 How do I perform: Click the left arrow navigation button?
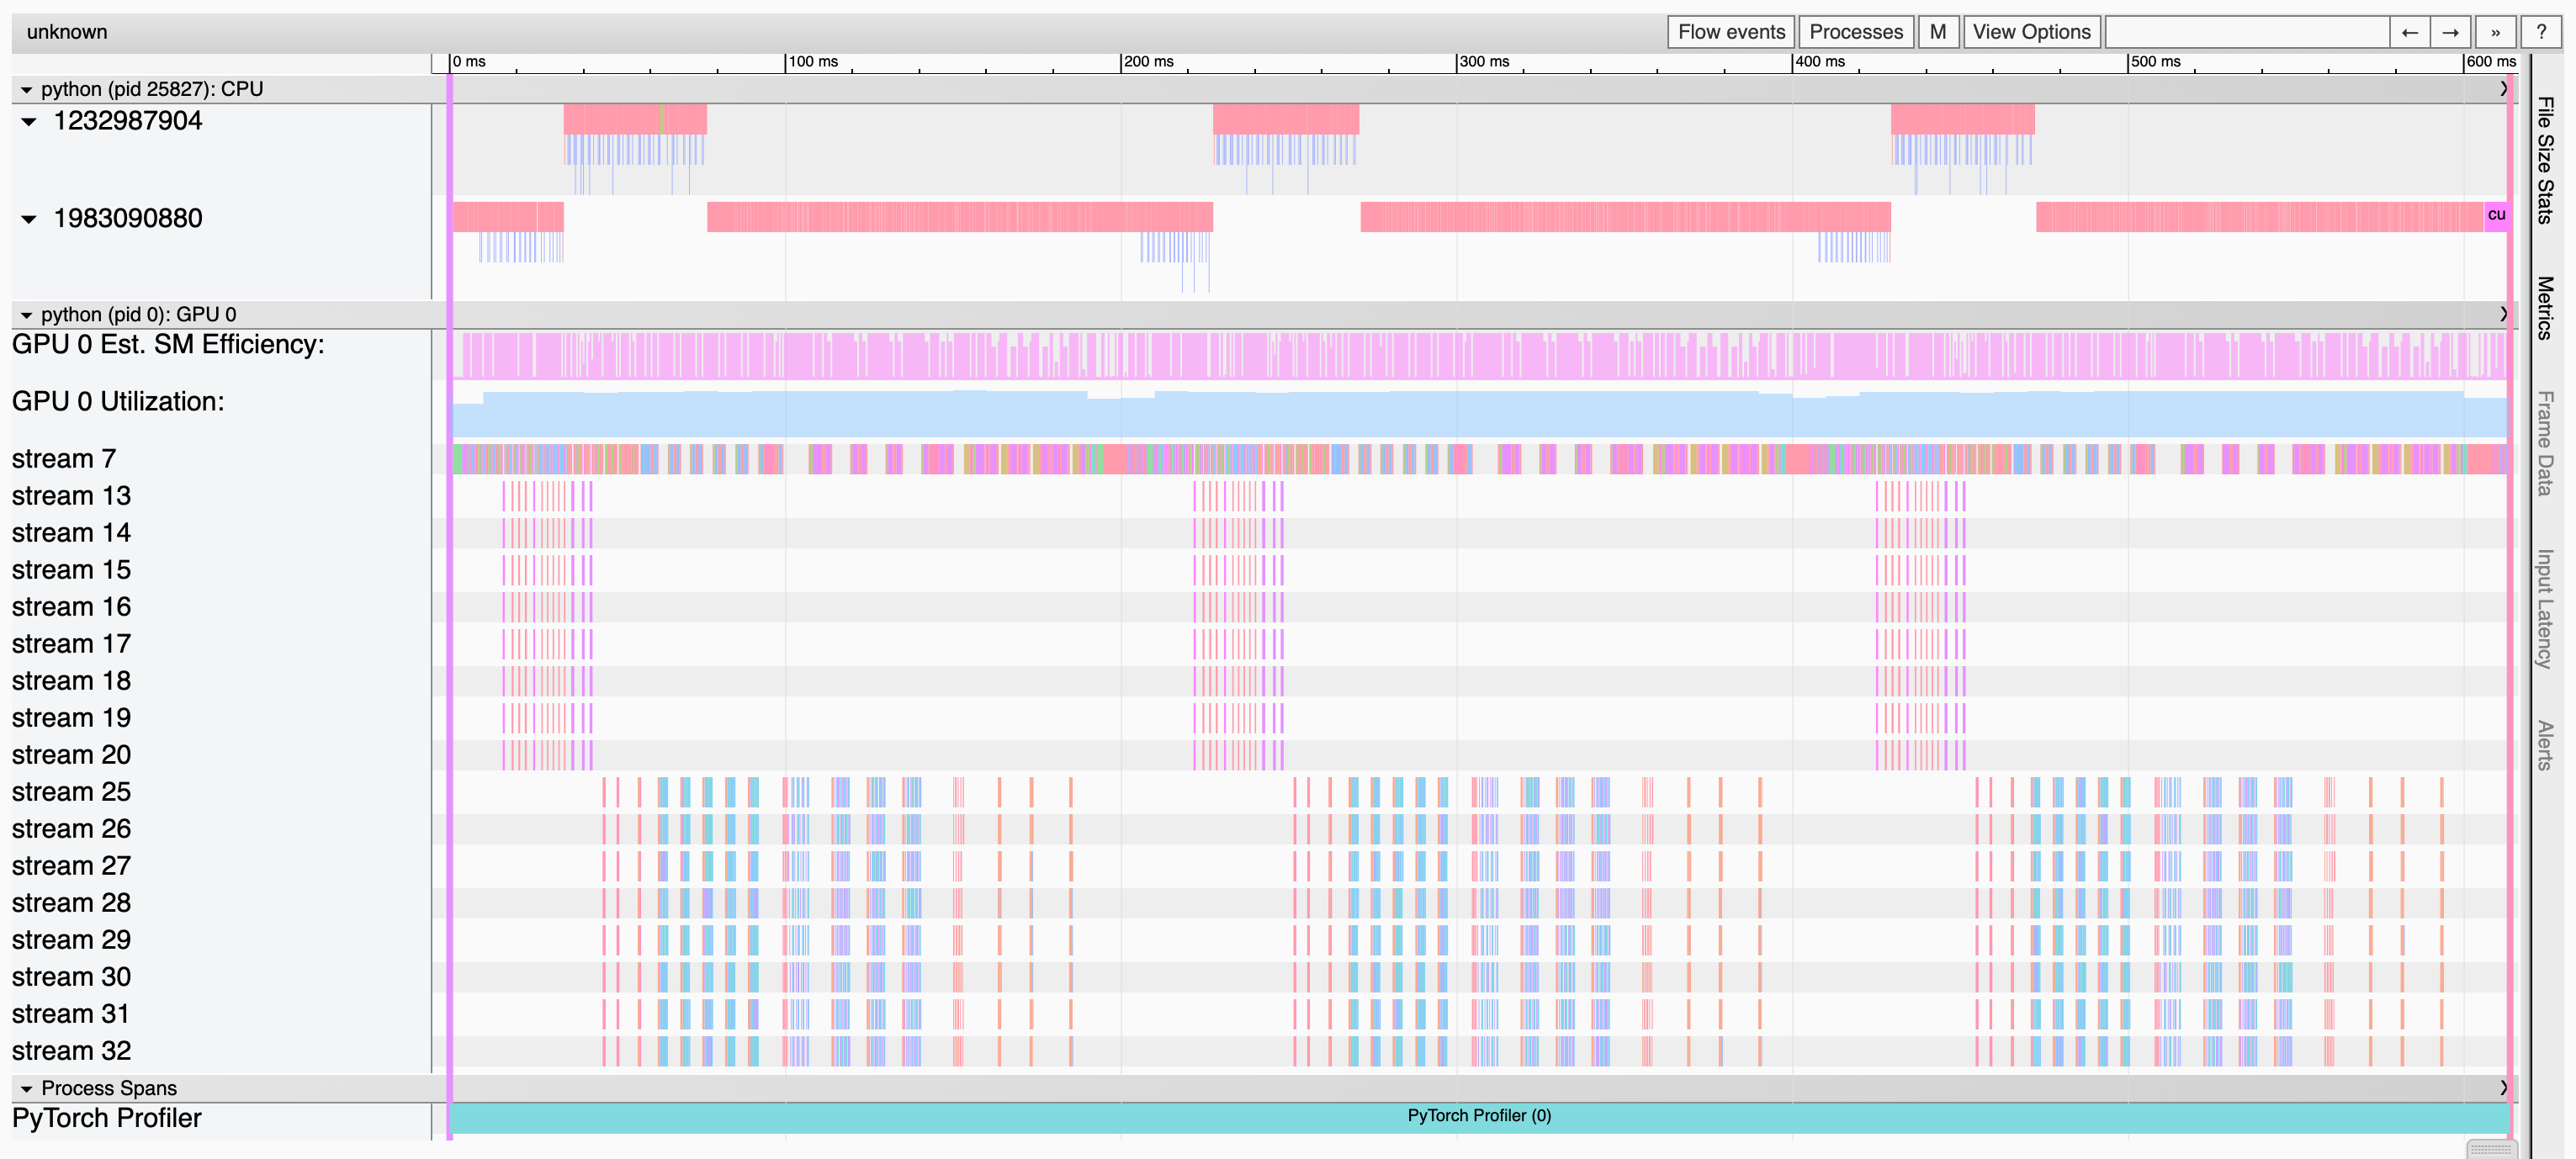(x=2409, y=32)
